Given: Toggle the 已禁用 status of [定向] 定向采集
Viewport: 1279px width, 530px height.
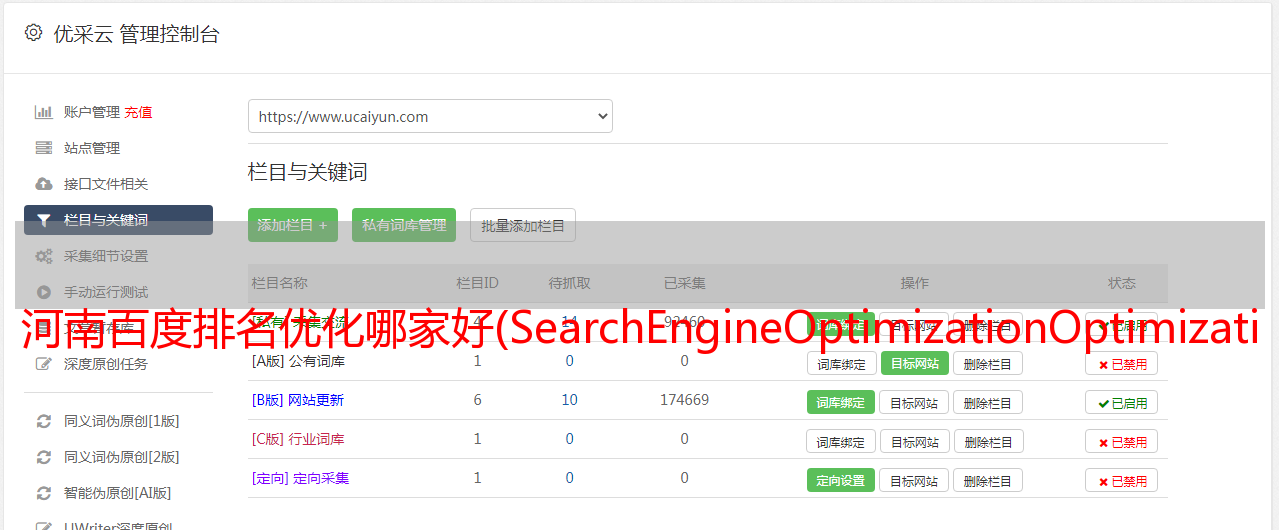Looking at the screenshot, I should point(1122,481).
